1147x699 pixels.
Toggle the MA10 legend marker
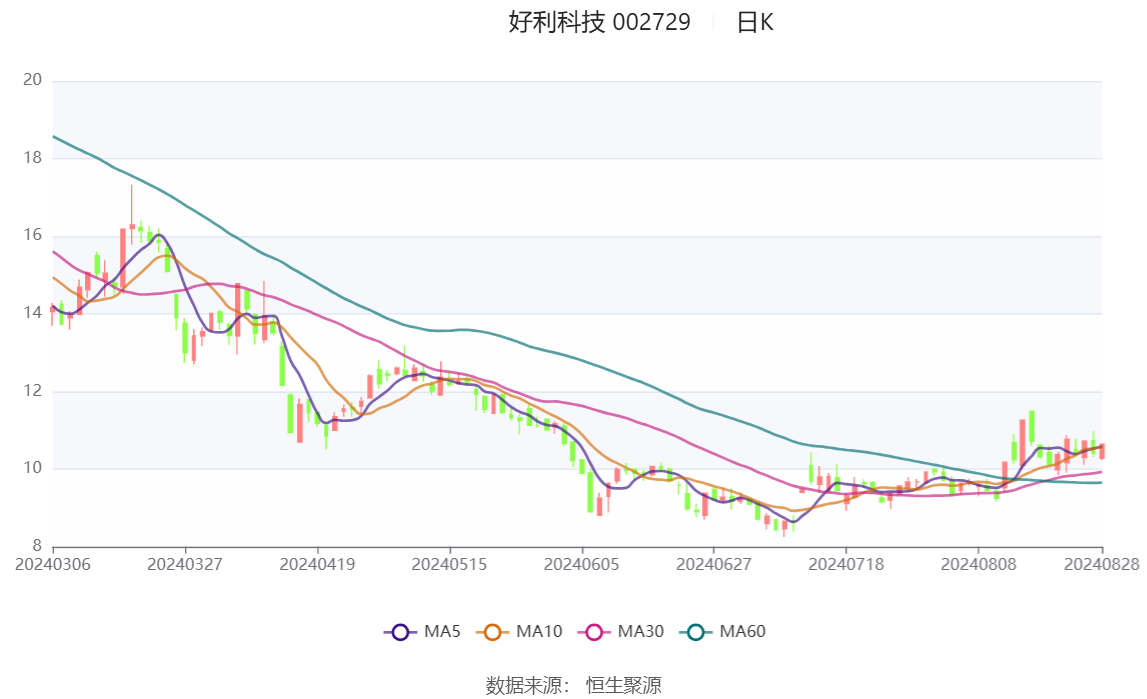click(492, 632)
